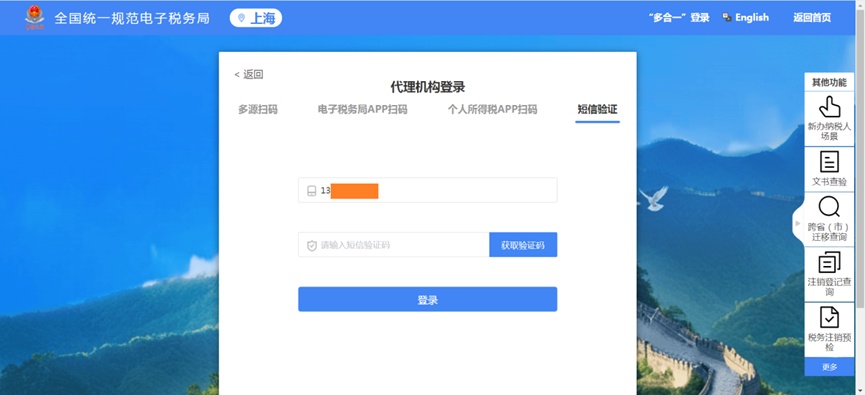Open the "多合一"登录 link

pyautogui.click(x=679, y=18)
